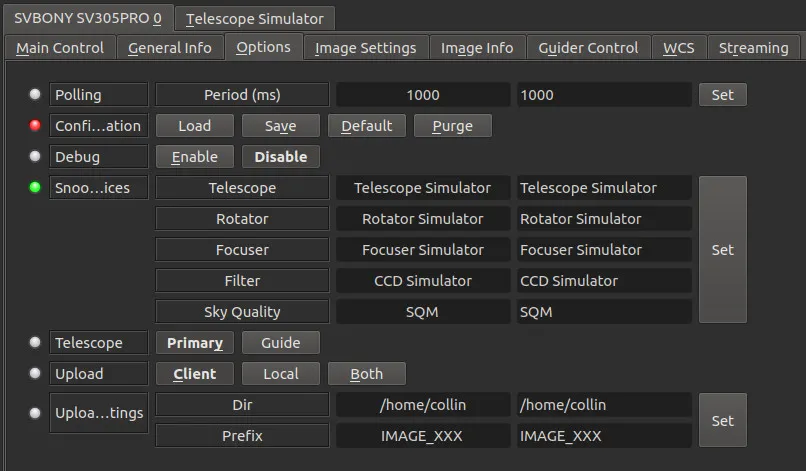Click the Snoo...ices property label

[x=99, y=188]
